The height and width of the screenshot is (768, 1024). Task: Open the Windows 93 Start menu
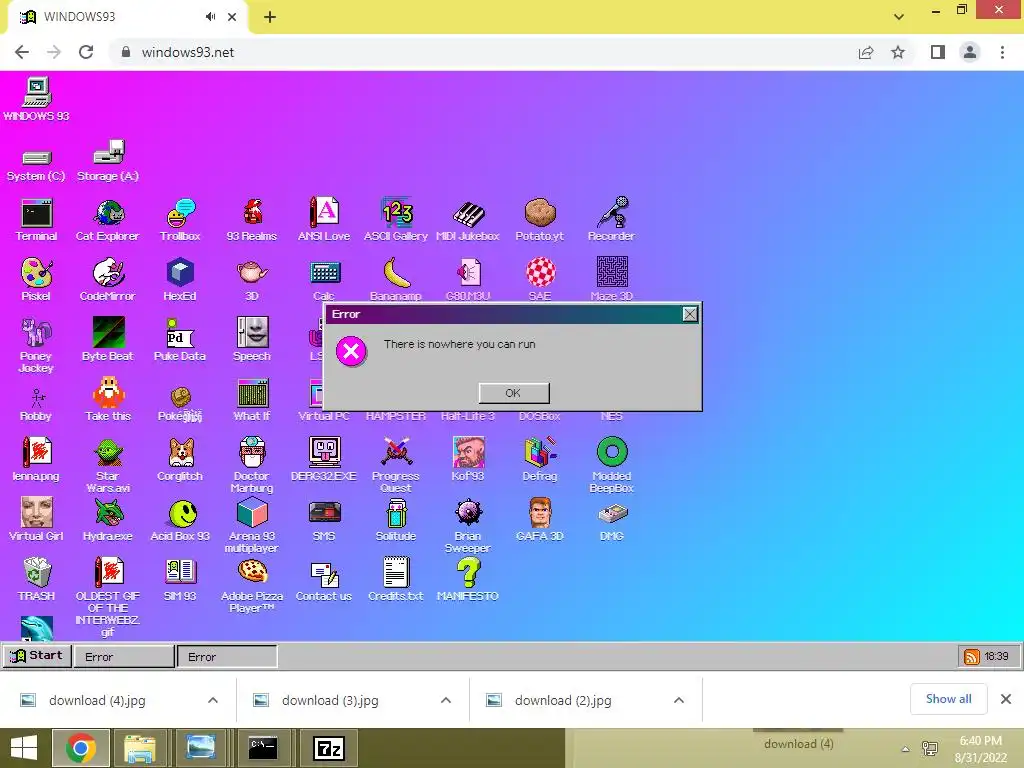tap(37, 656)
